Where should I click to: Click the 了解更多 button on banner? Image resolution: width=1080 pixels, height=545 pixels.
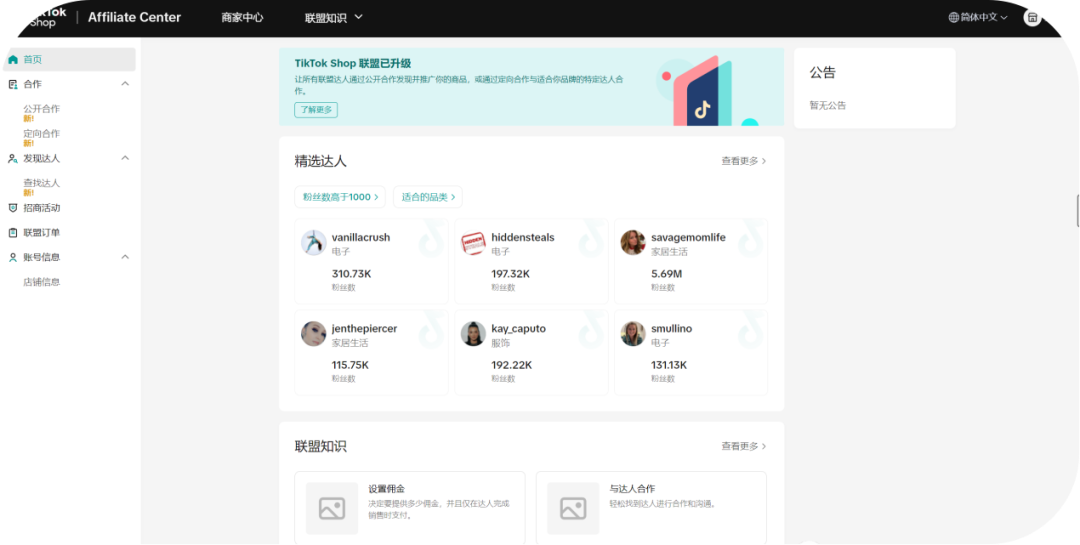point(315,110)
